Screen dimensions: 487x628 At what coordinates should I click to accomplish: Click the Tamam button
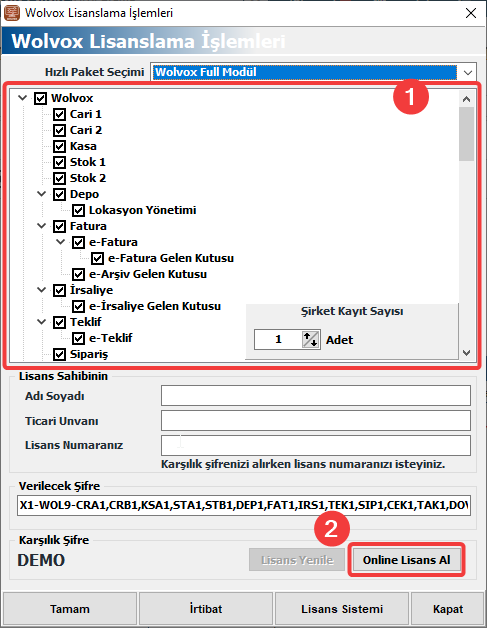(x=70, y=609)
